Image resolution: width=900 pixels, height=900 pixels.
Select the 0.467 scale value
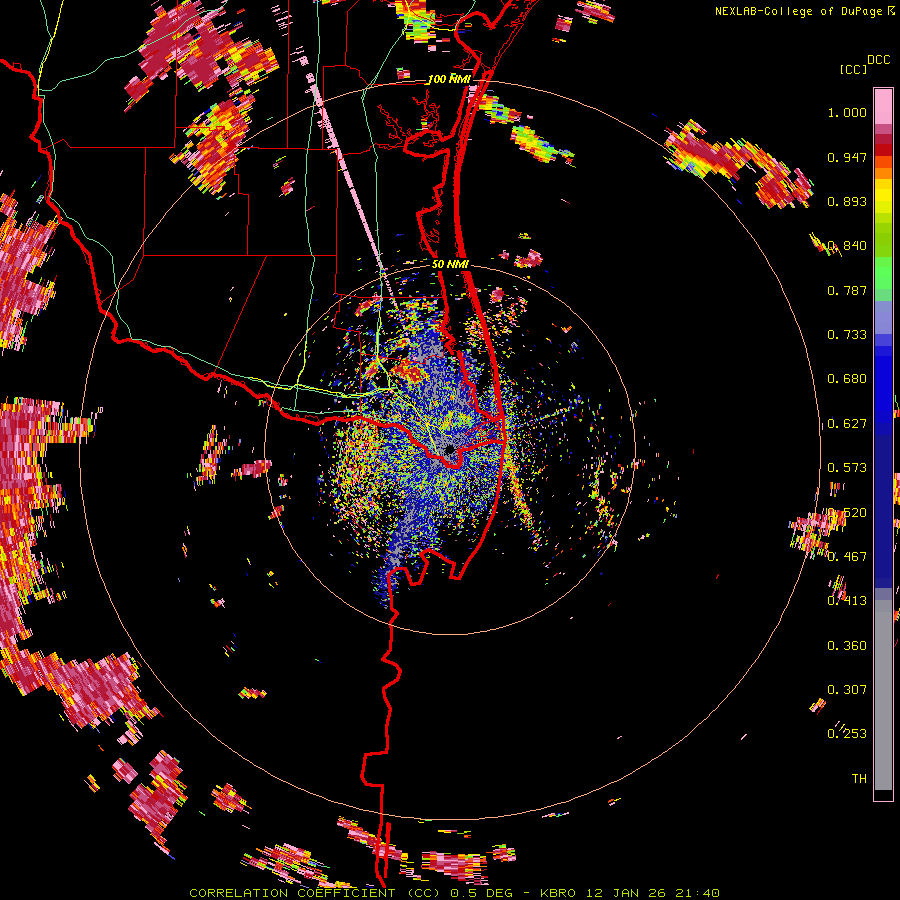pos(847,557)
